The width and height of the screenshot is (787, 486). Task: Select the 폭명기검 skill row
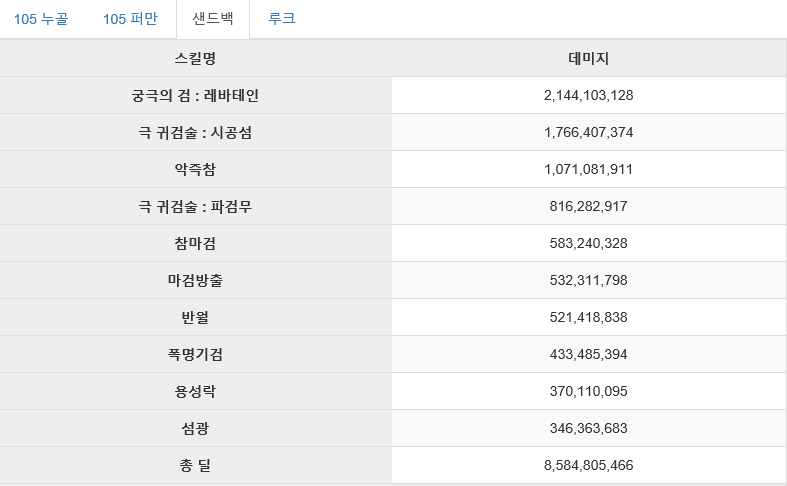[393, 354]
